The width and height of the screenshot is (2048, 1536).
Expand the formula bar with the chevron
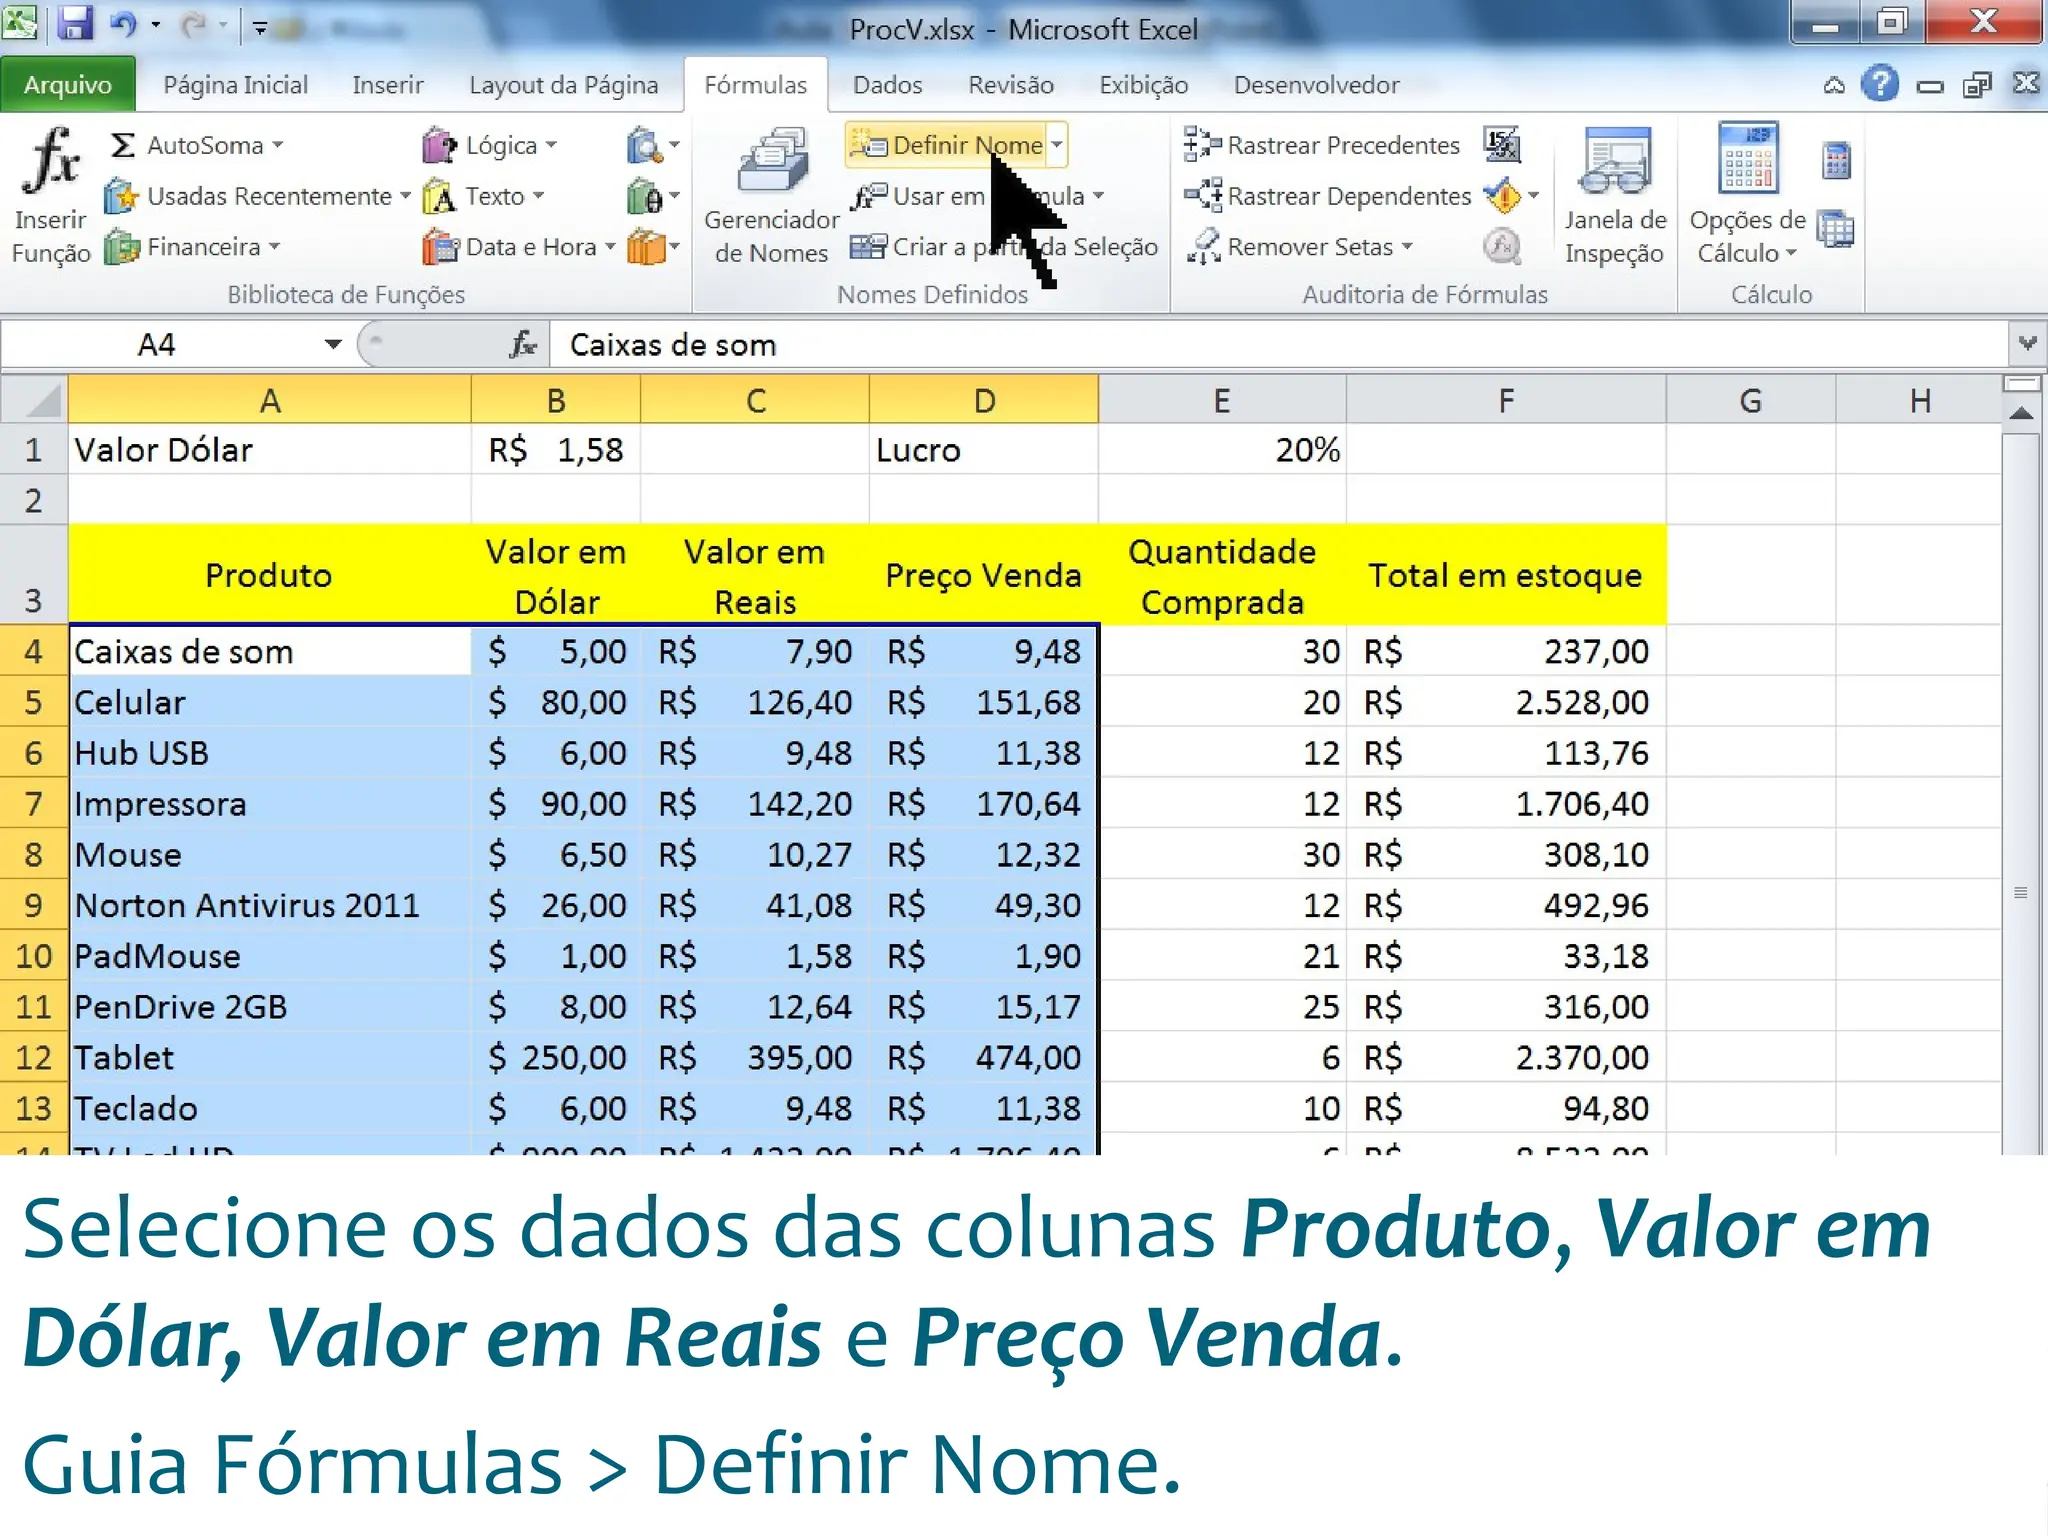[2027, 344]
